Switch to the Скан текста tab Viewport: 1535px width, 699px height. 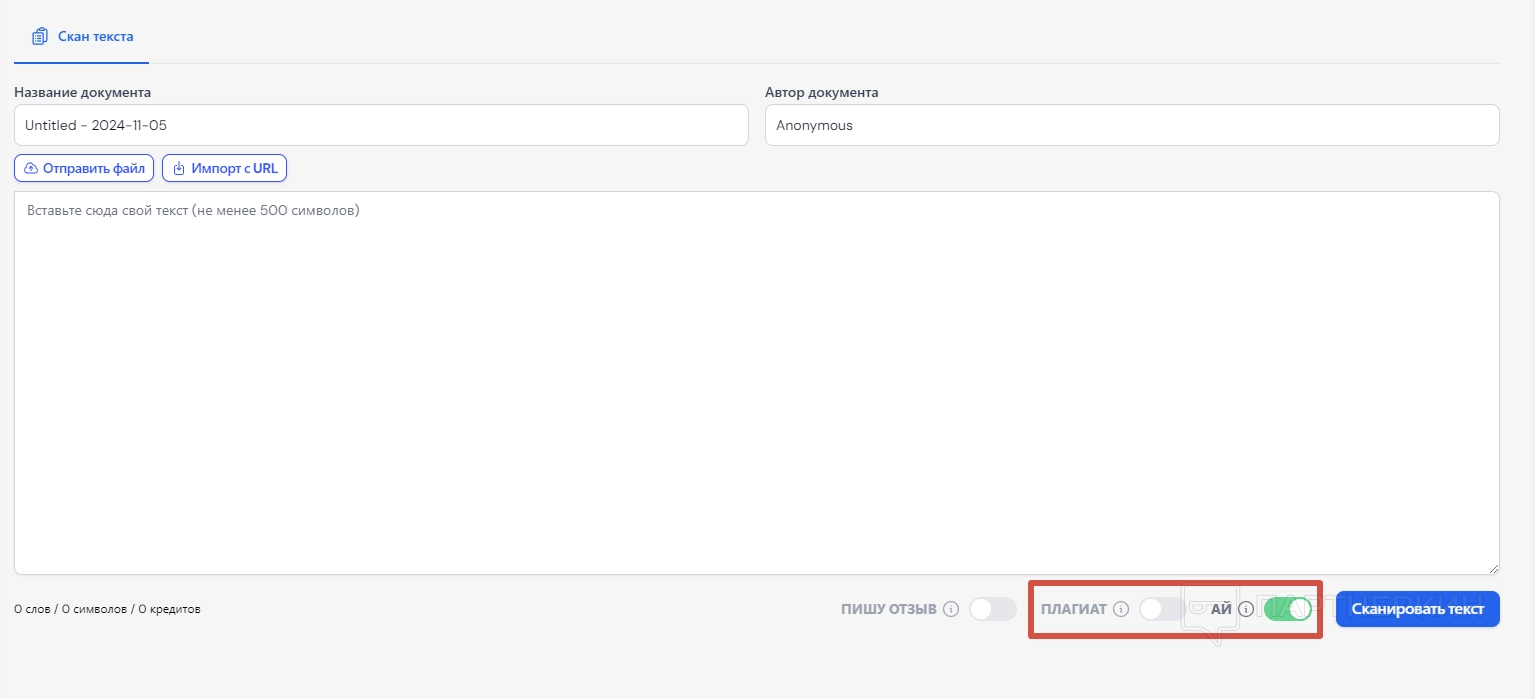[x=95, y=37]
